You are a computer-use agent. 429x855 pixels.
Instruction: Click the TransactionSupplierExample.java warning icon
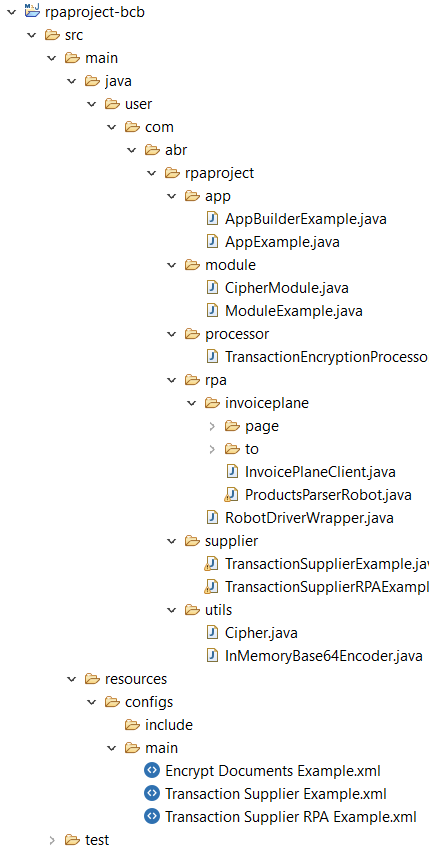[x=211, y=563]
